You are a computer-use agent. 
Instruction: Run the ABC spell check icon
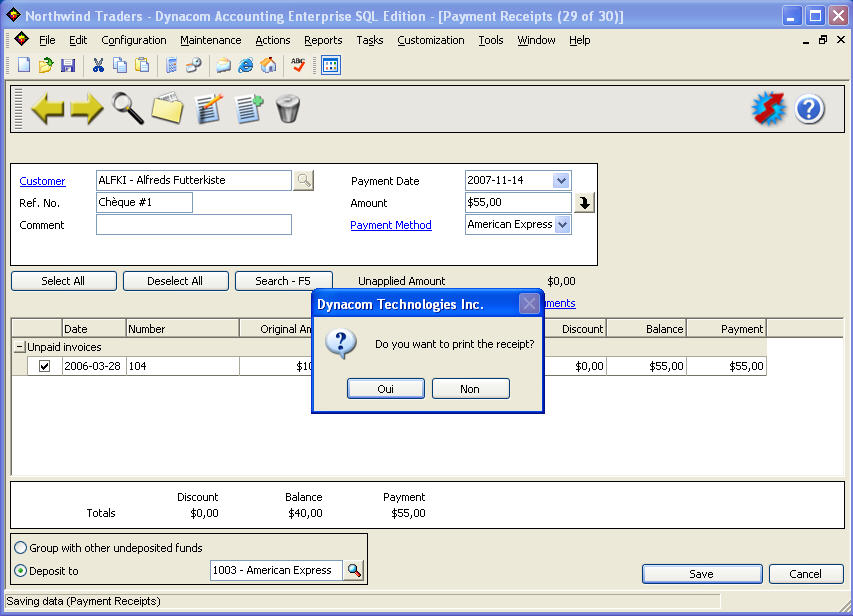pos(298,65)
